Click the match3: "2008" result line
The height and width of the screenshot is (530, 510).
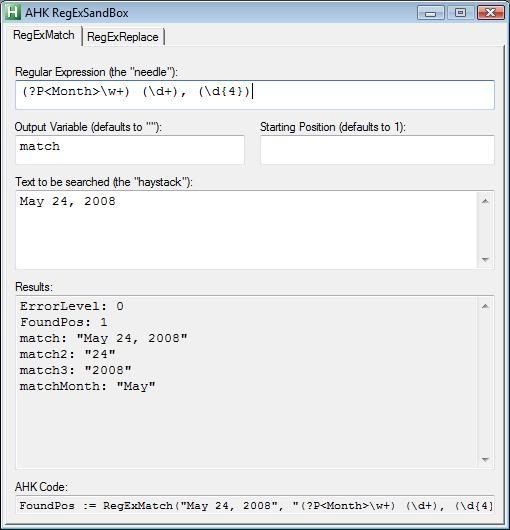(x=76, y=370)
